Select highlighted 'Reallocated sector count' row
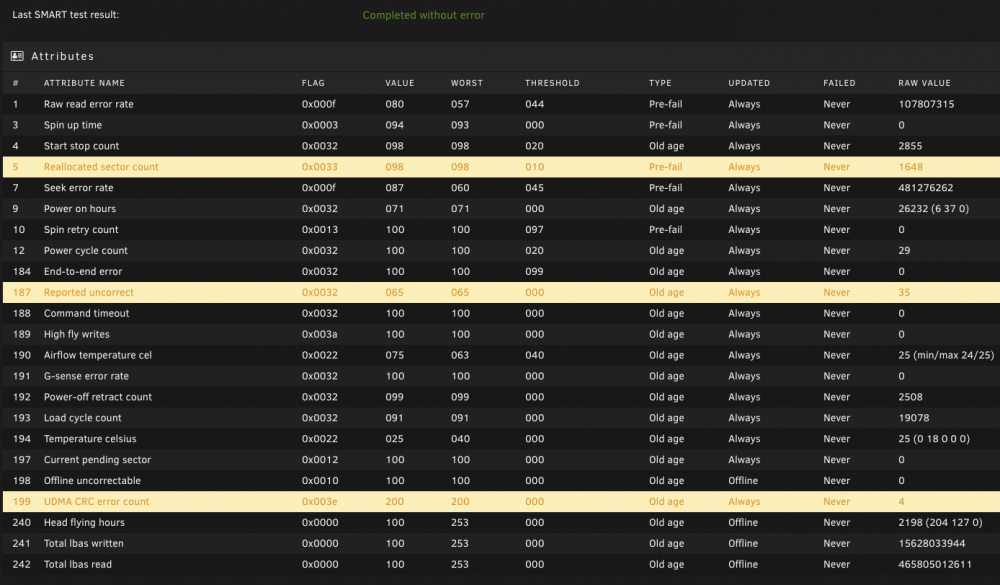This screenshot has height=585, width=1000. (501, 167)
